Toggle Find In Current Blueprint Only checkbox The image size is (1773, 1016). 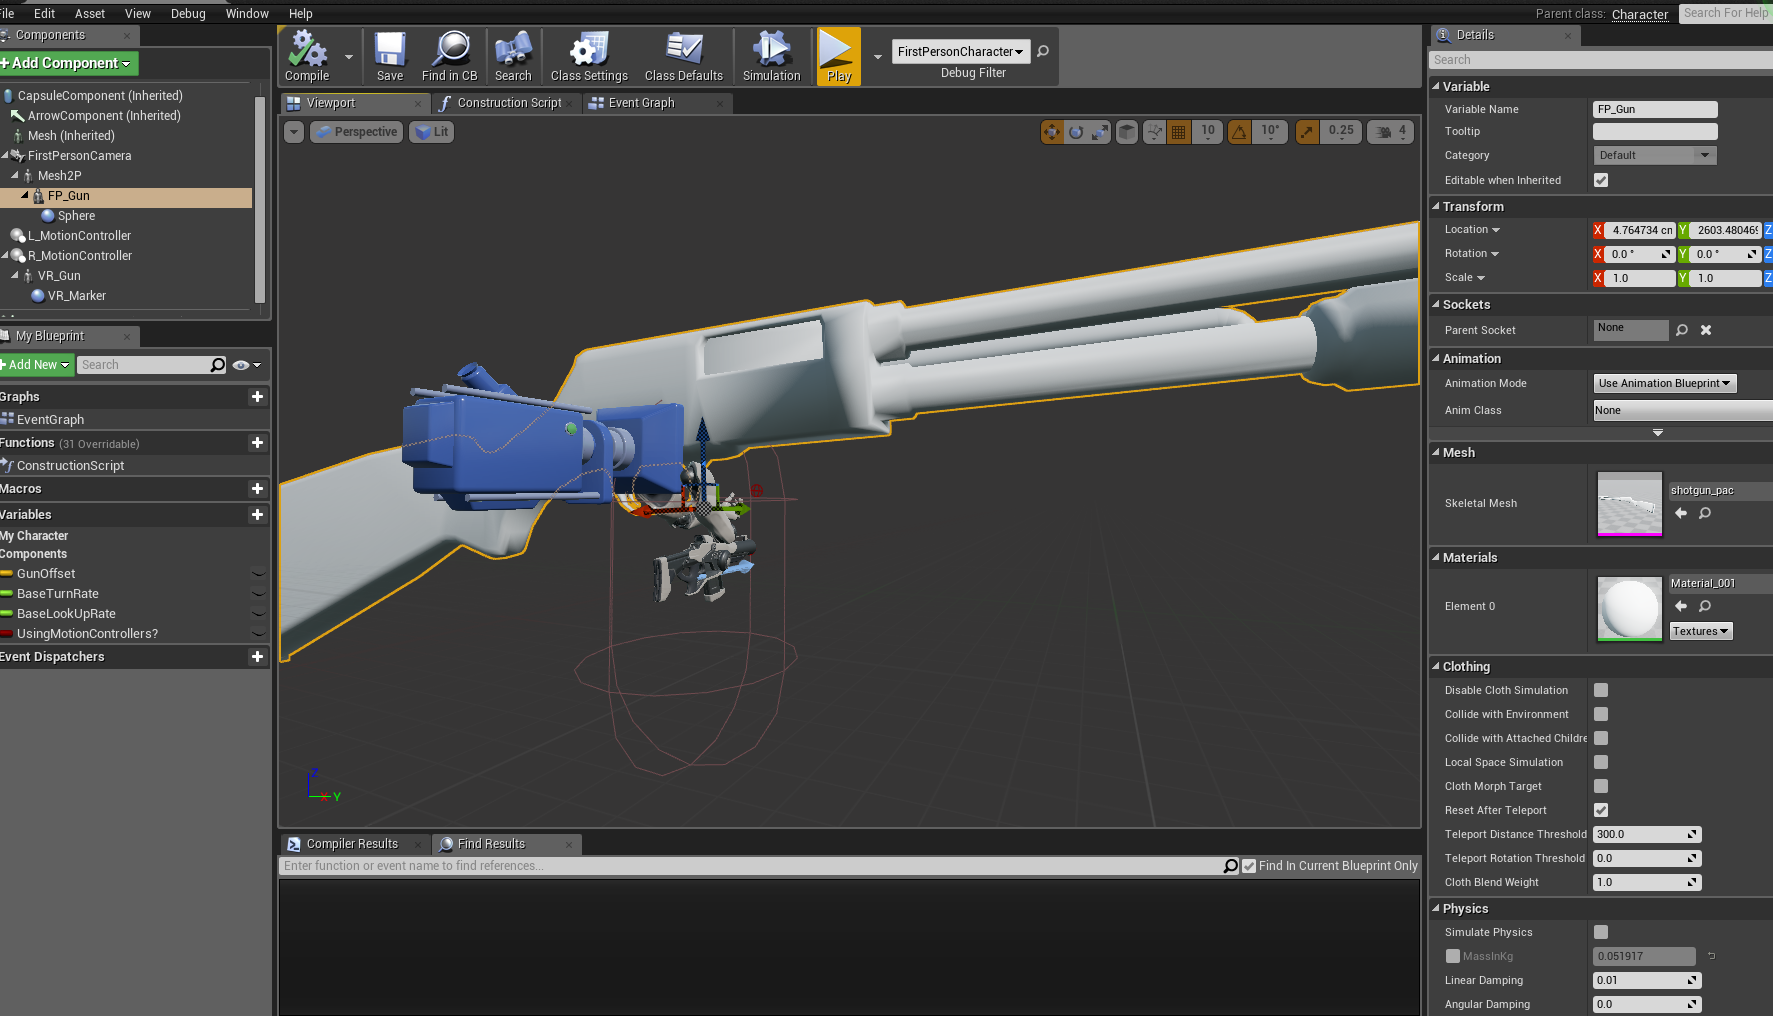[1249, 866]
